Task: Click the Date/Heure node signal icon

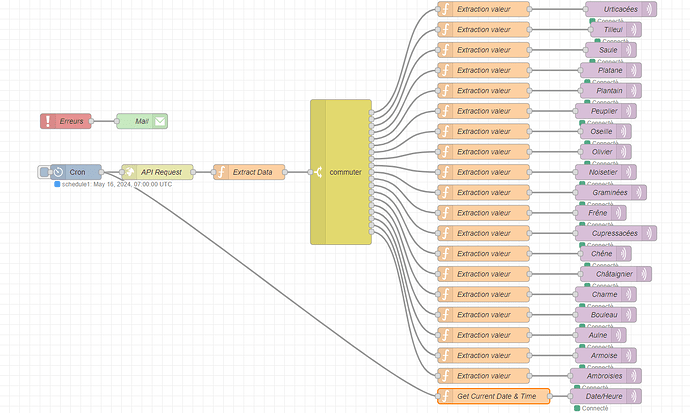Action: pyautogui.click(x=634, y=396)
